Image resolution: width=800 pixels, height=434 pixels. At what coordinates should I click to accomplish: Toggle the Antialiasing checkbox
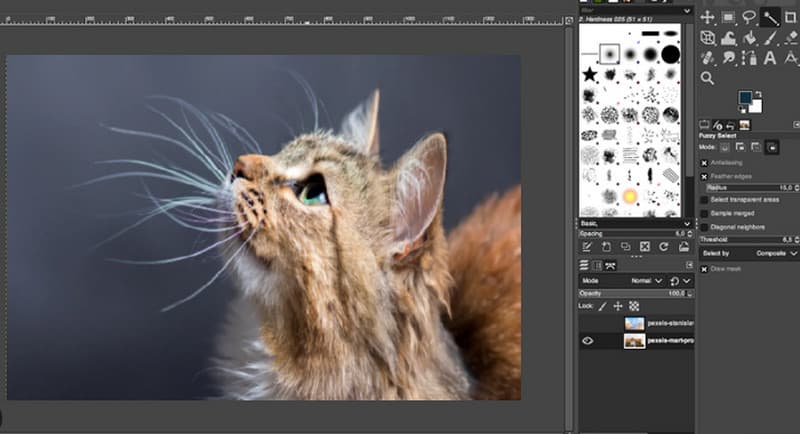click(704, 163)
